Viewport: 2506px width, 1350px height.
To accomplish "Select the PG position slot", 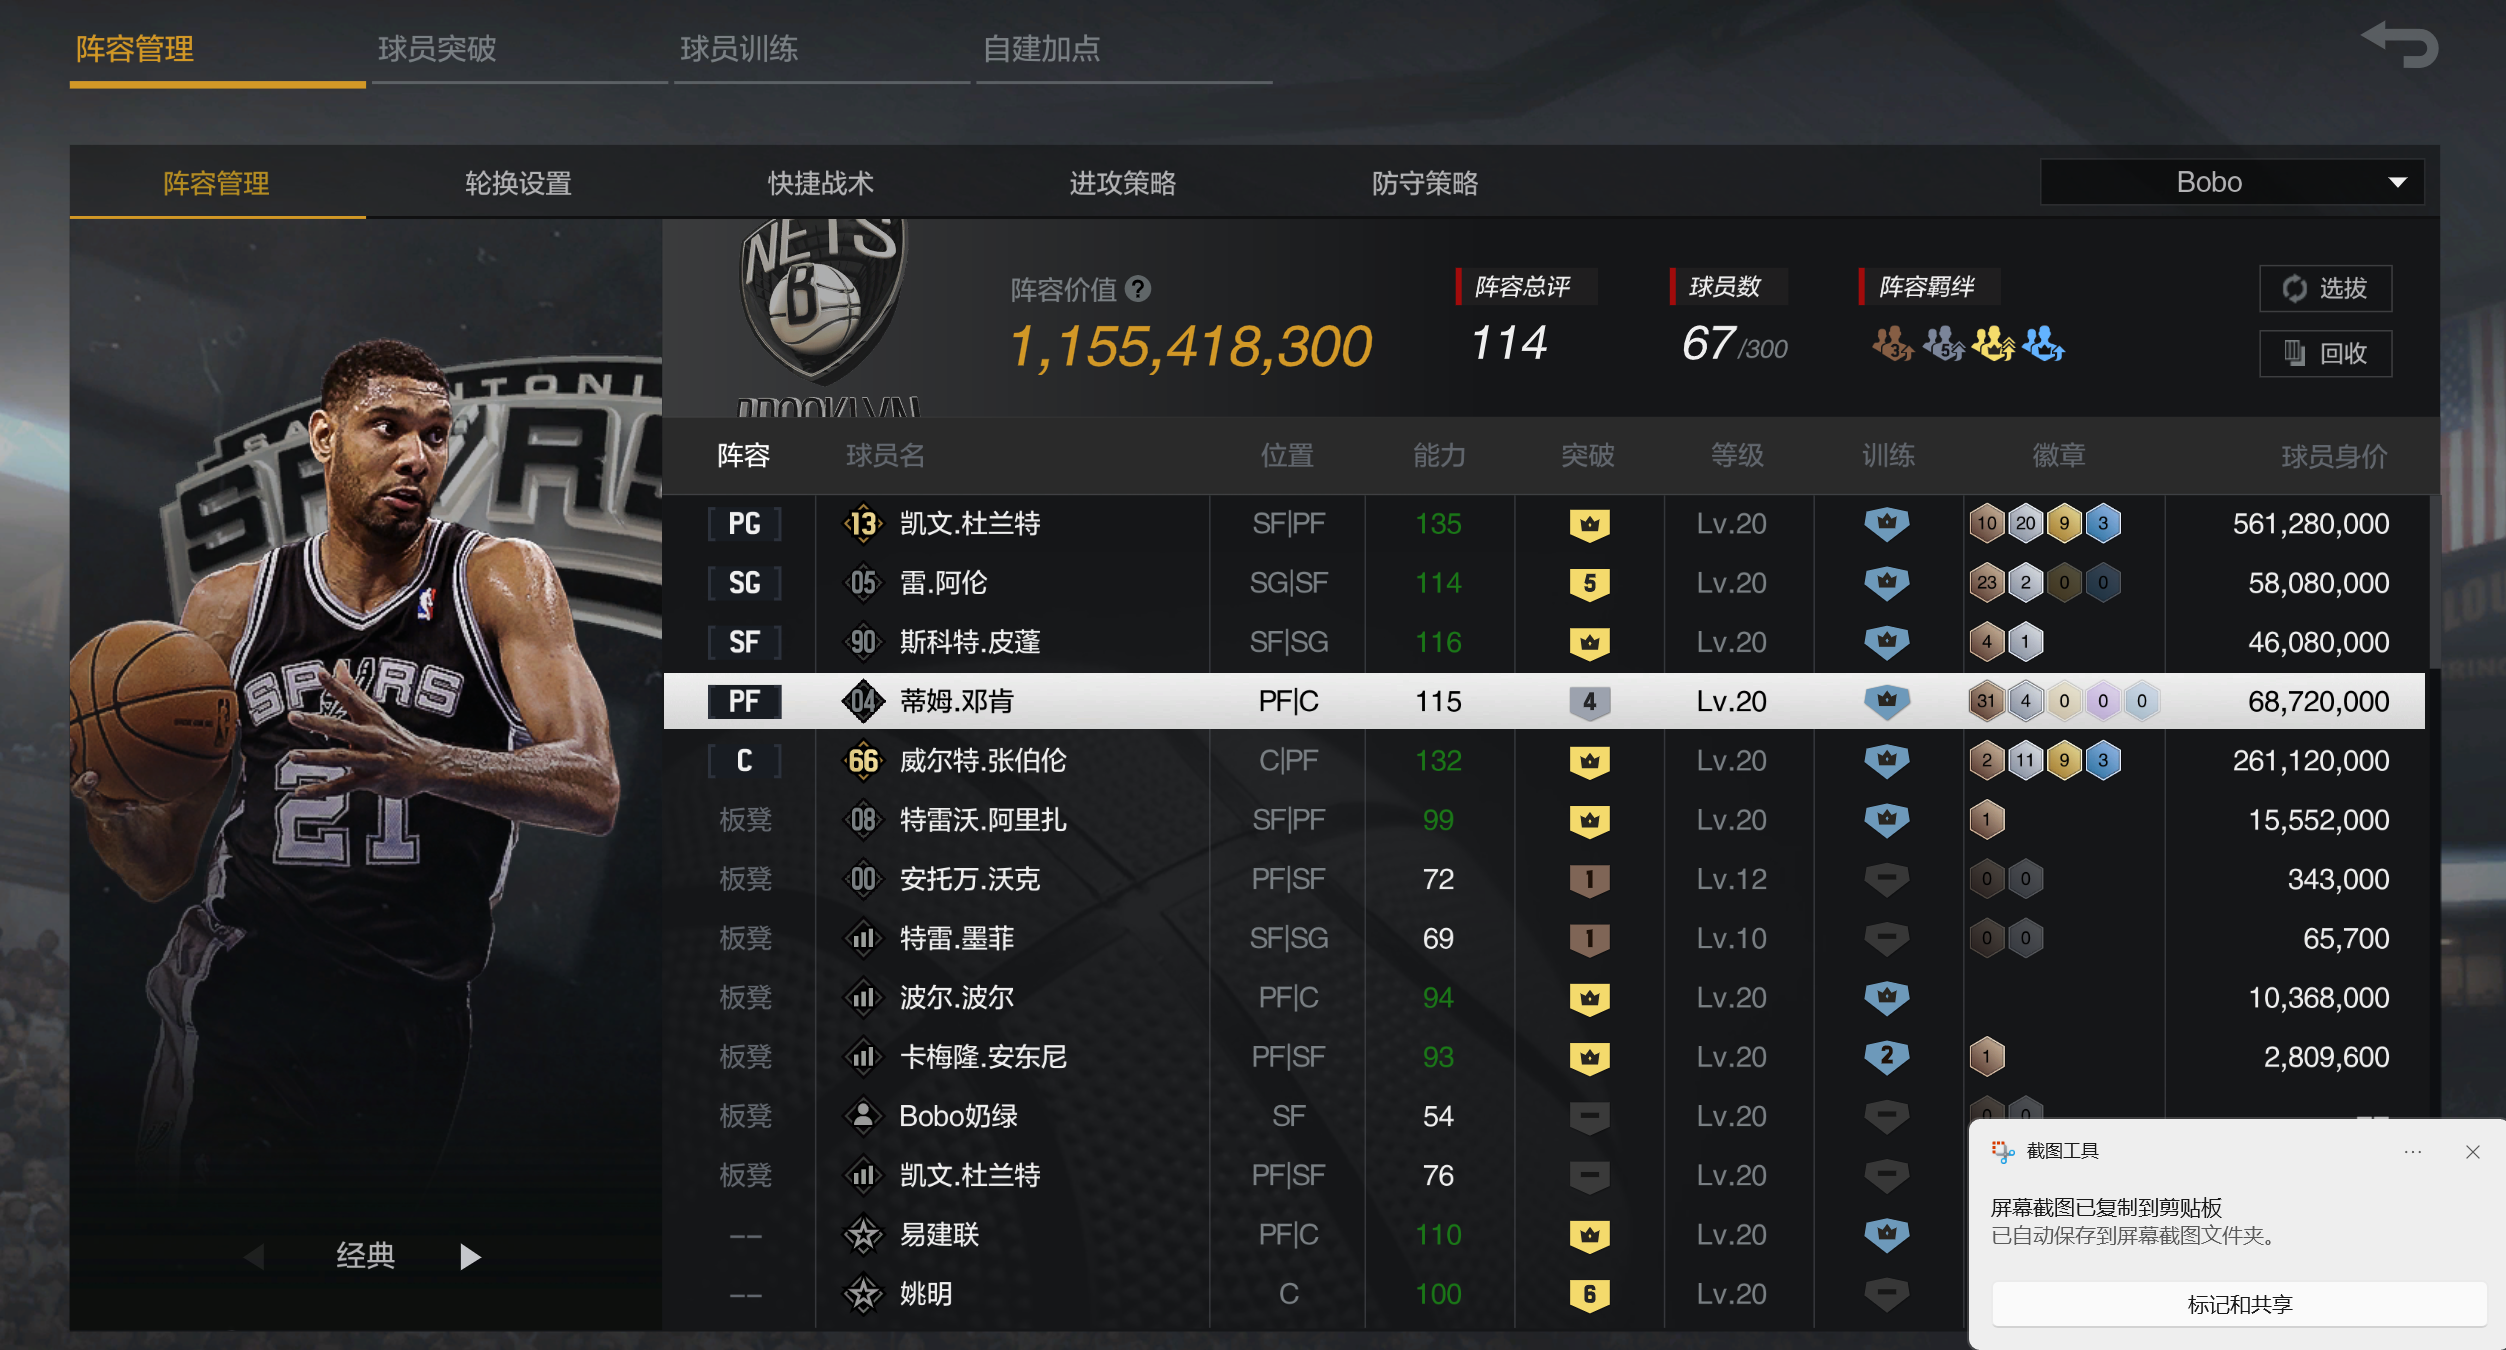I will click(x=744, y=524).
